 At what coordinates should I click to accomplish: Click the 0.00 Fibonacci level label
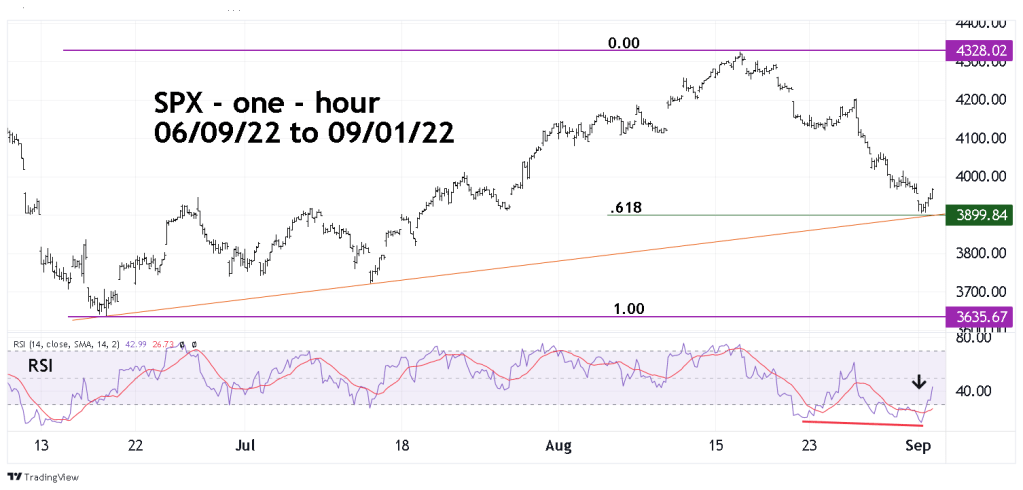pos(624,43)
